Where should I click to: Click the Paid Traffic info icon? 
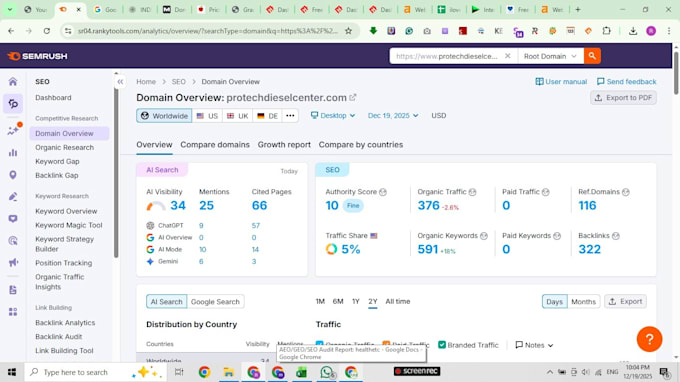click(x=546, y=192)
